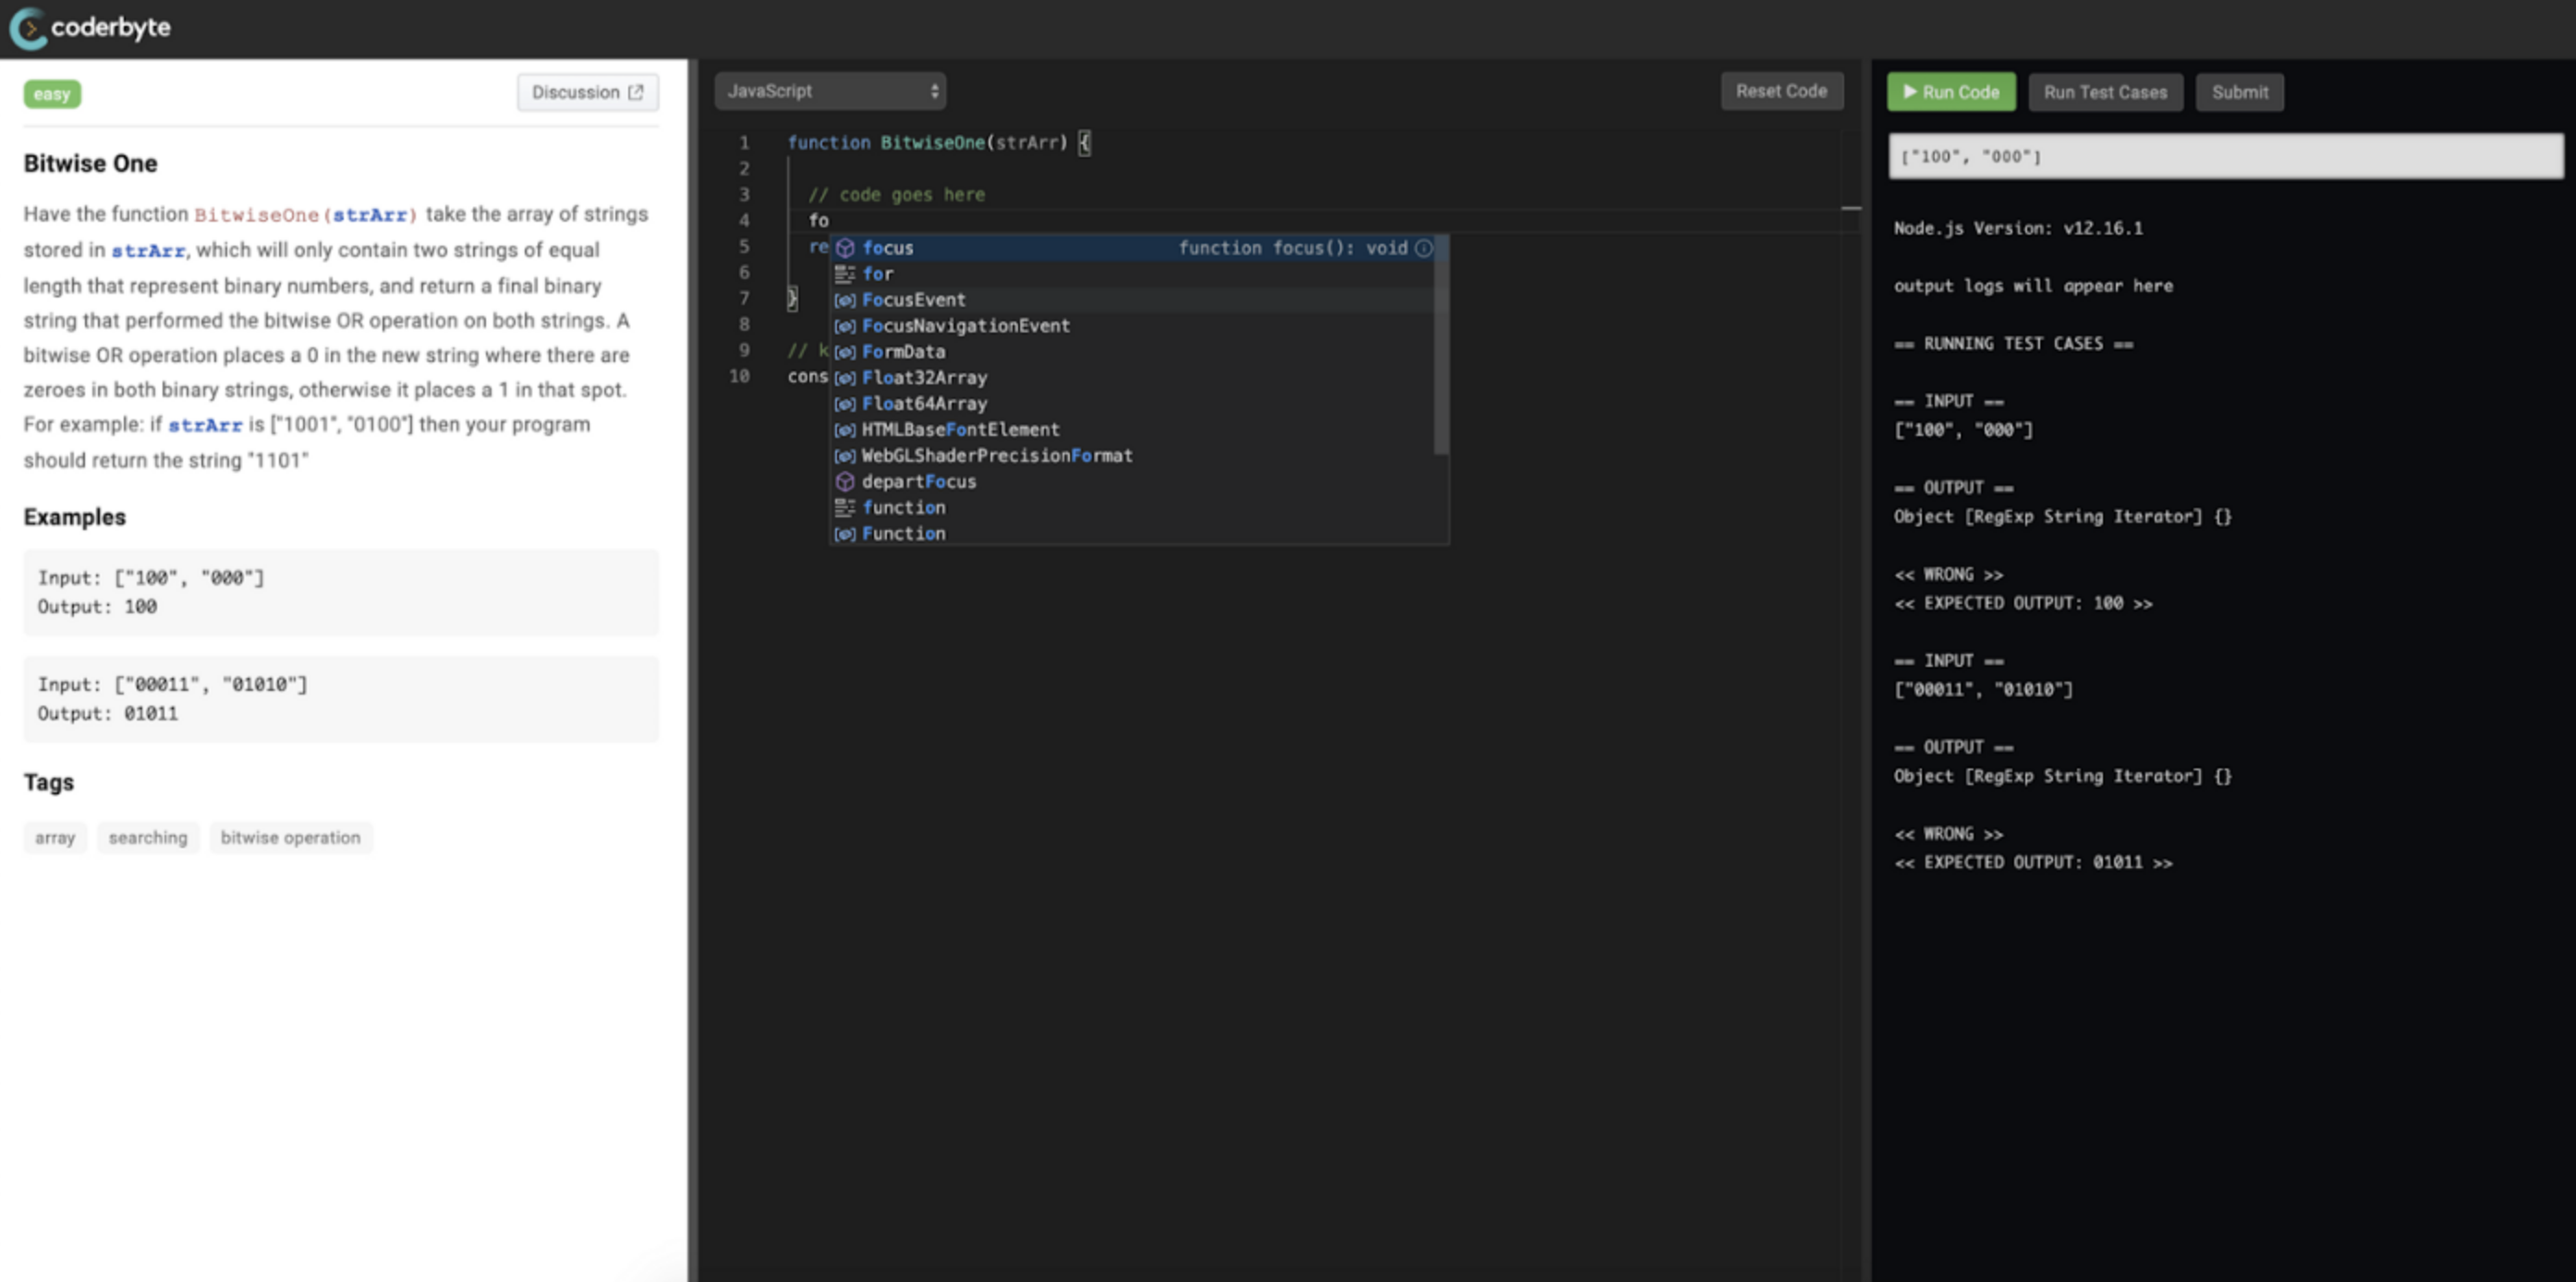The width and height of the screenshot is (2576, 1282).
Task: Click the 'bitwise operation' tag
Action: [290, 838]
